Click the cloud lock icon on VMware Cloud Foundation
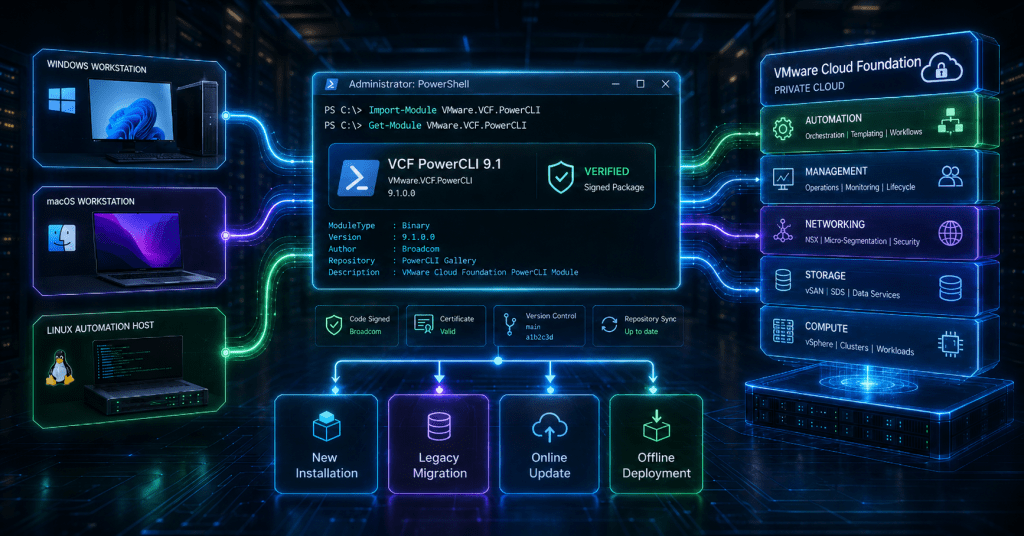 [942, 67]
